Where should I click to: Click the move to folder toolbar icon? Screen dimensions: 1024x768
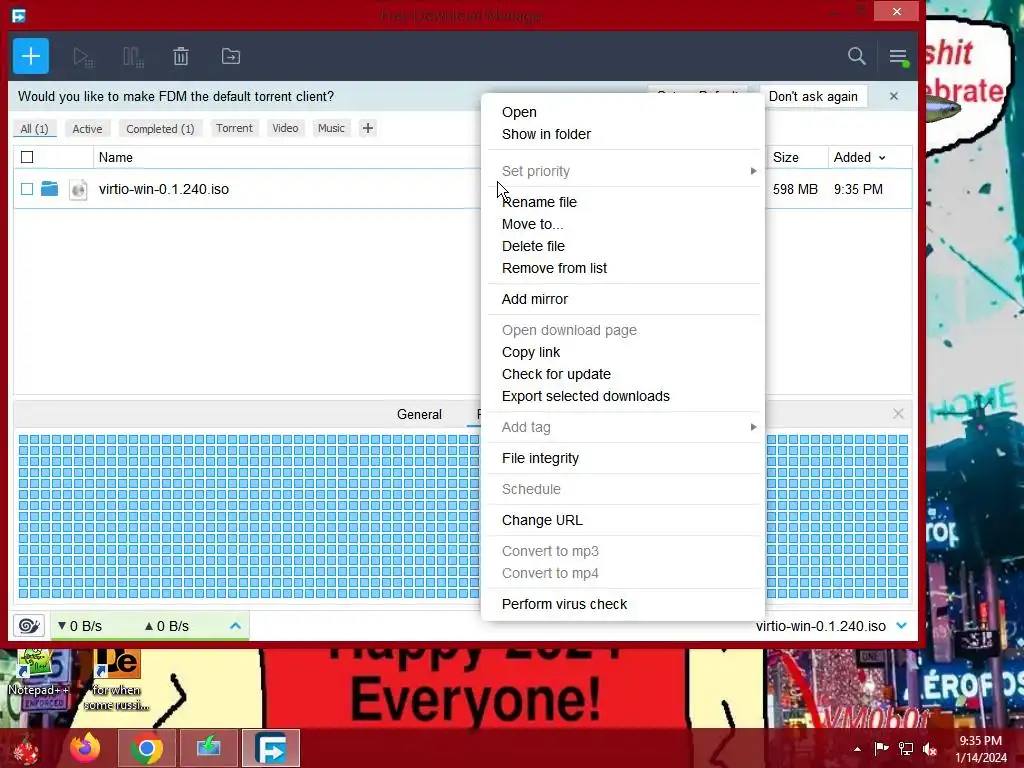(x=231, y=56)
